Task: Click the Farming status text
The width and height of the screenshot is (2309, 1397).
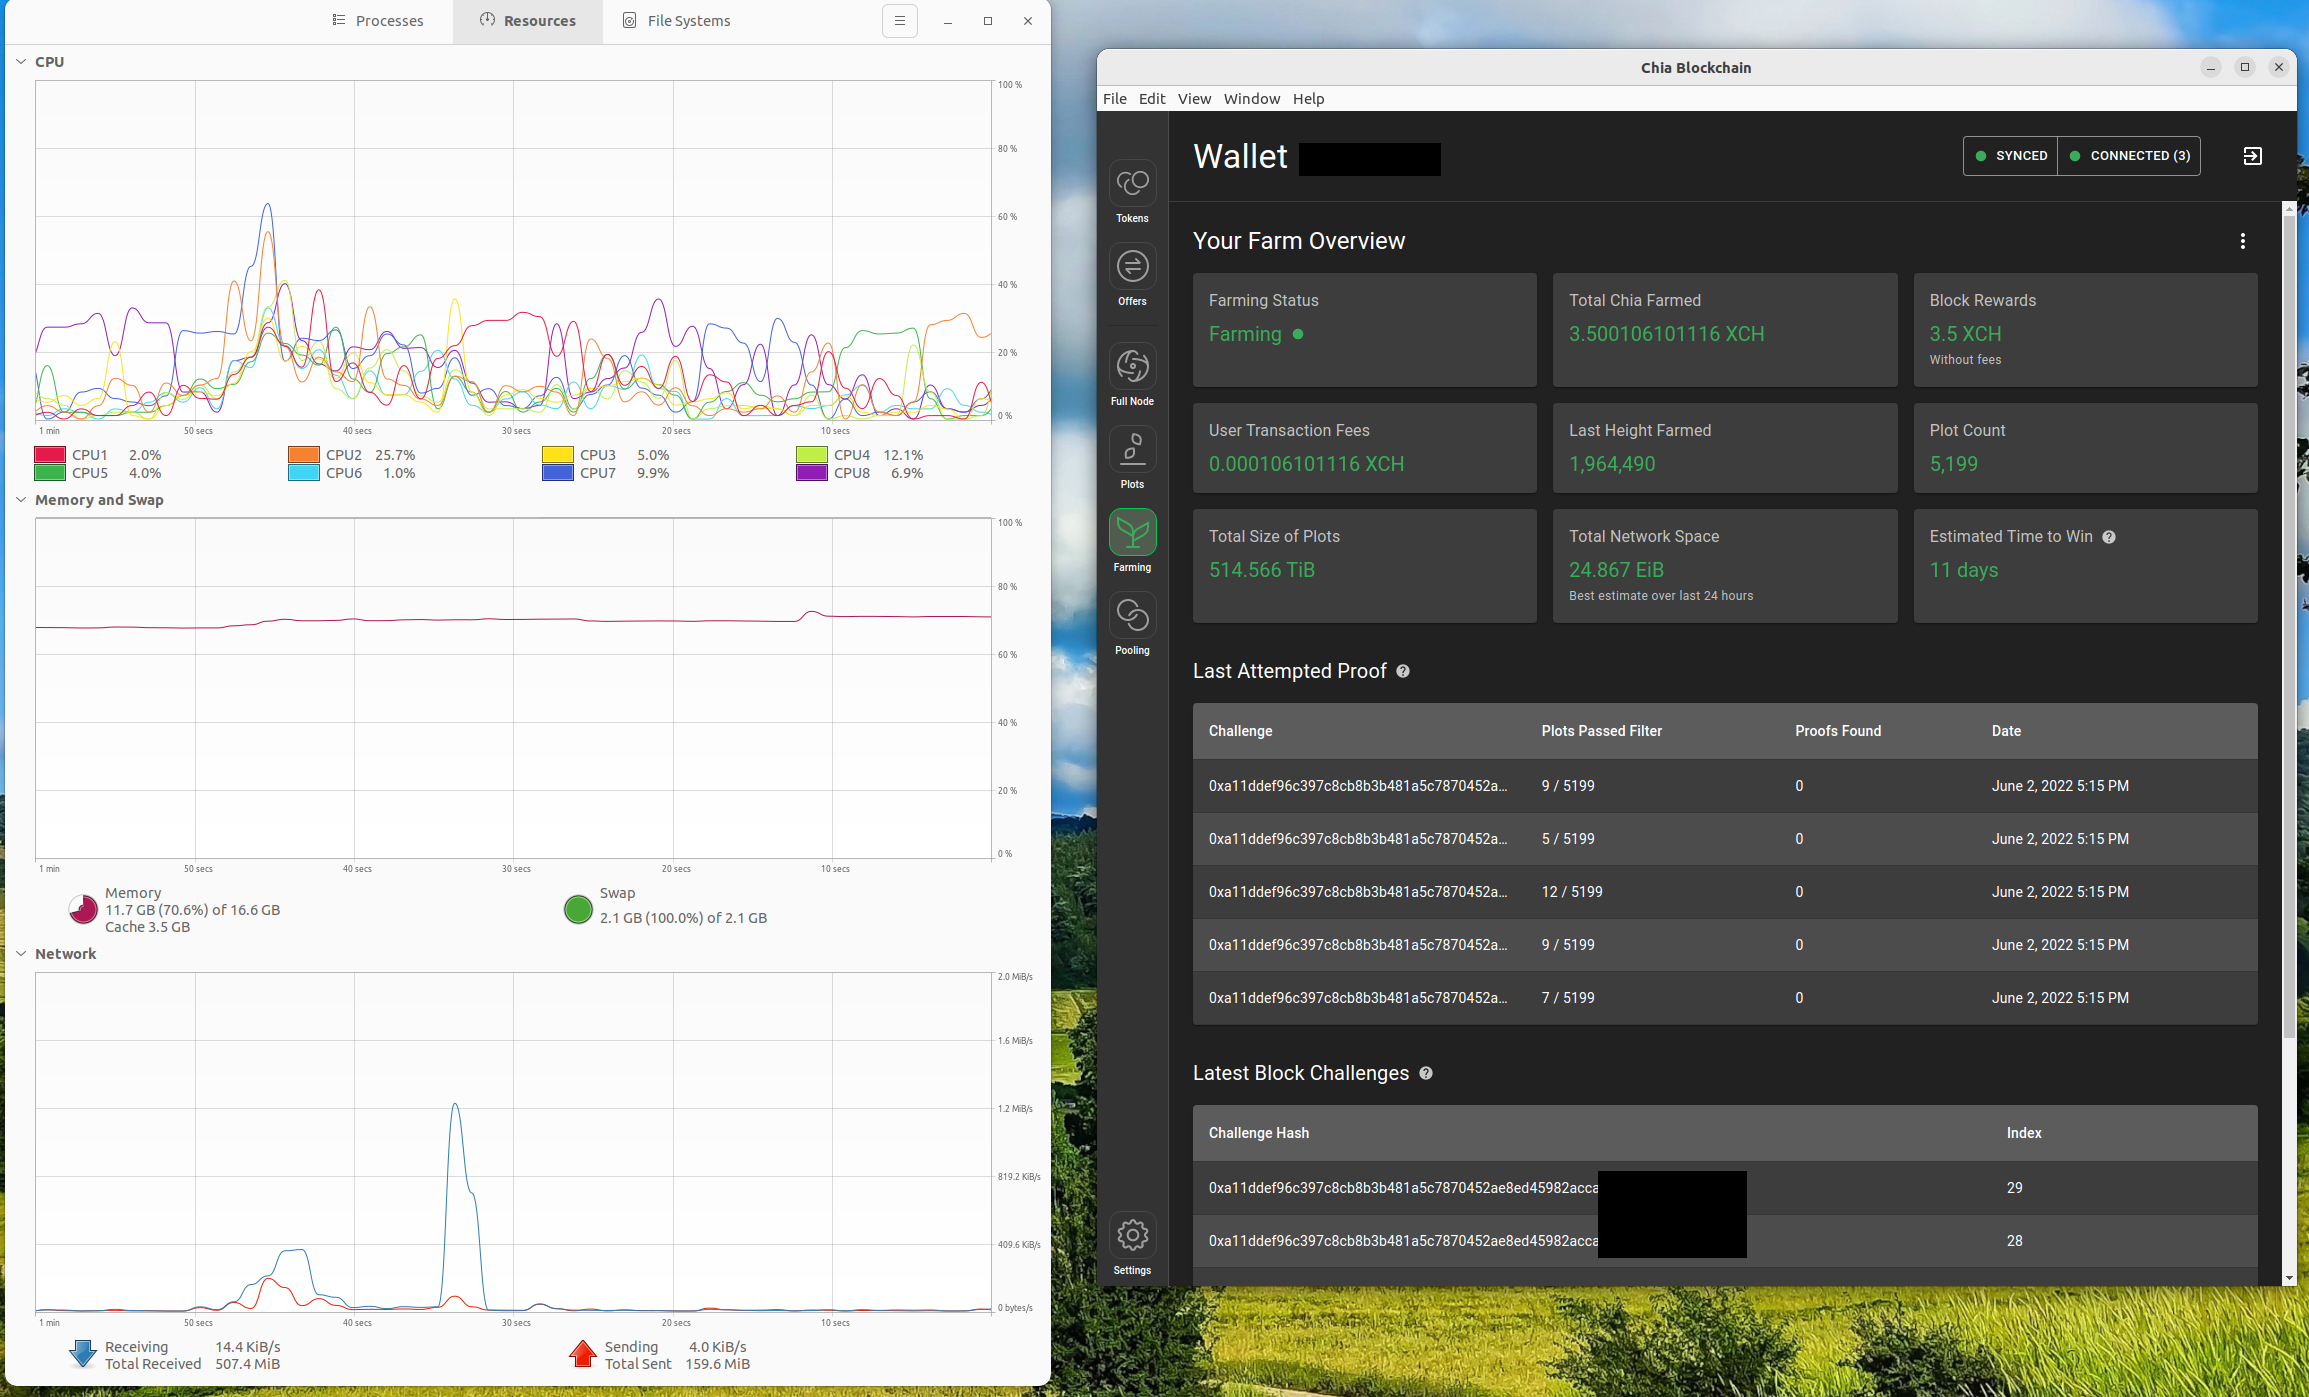Action: pos(1244,334)
